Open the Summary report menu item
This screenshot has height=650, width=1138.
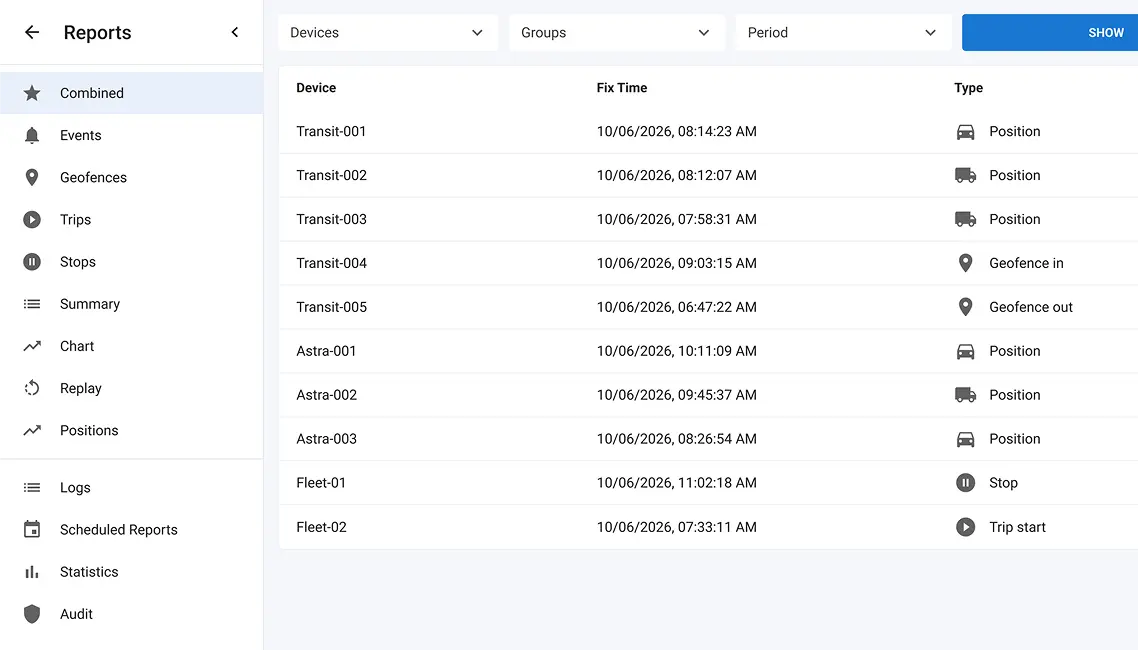[131, 304]
